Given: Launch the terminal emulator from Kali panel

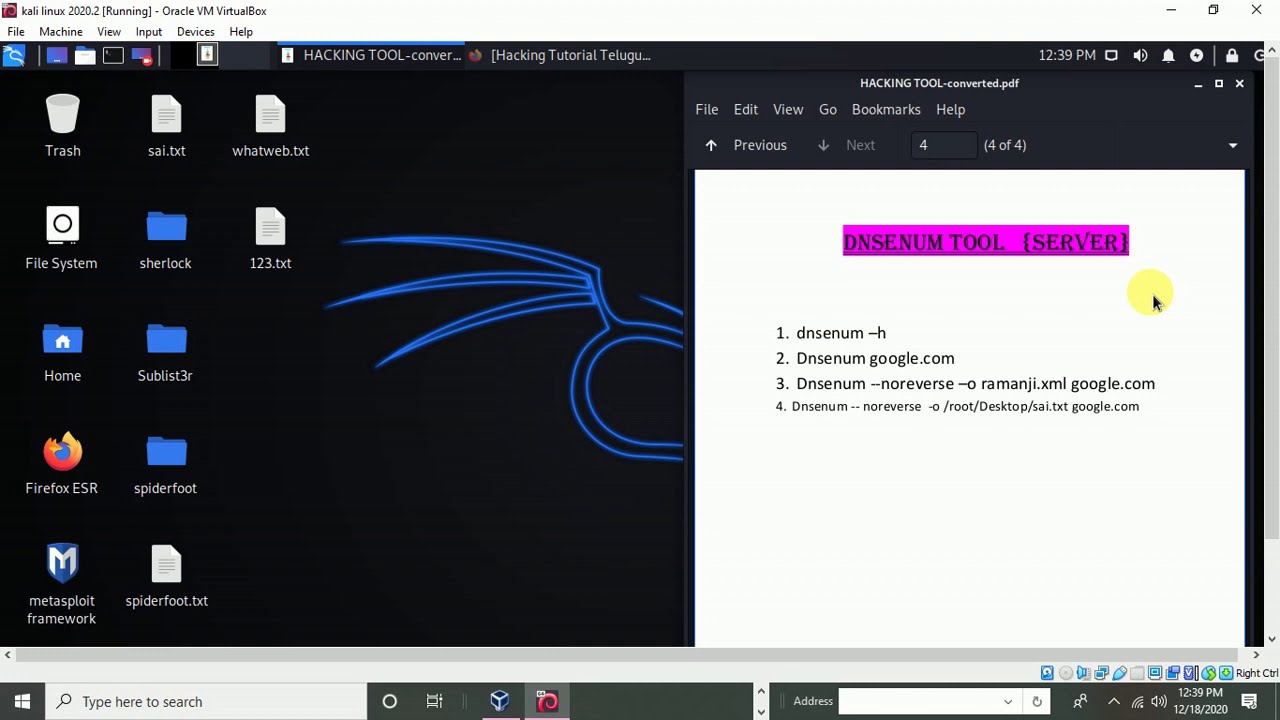Looking at the screenshot, I should click(x=113, y=56).
